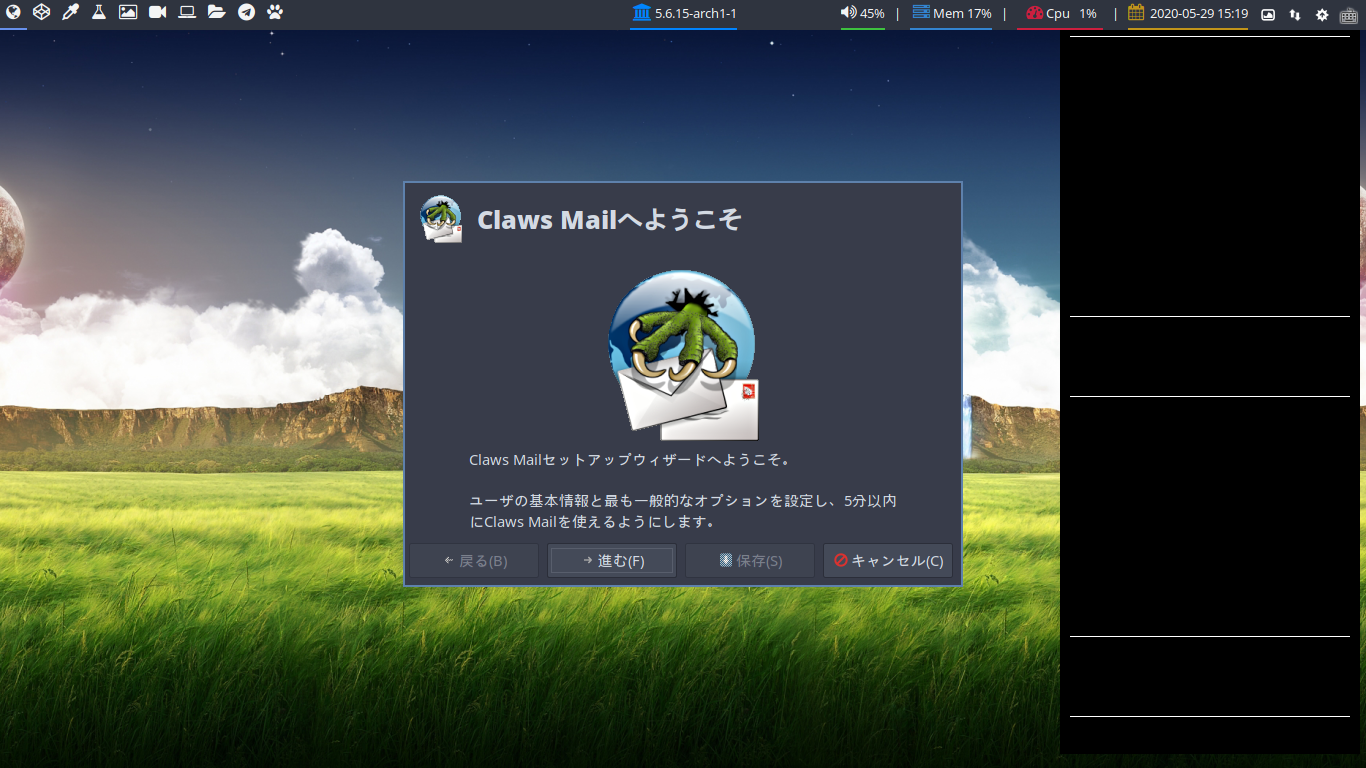Click the Cpu 1% indicator text

coord(1072,14)
